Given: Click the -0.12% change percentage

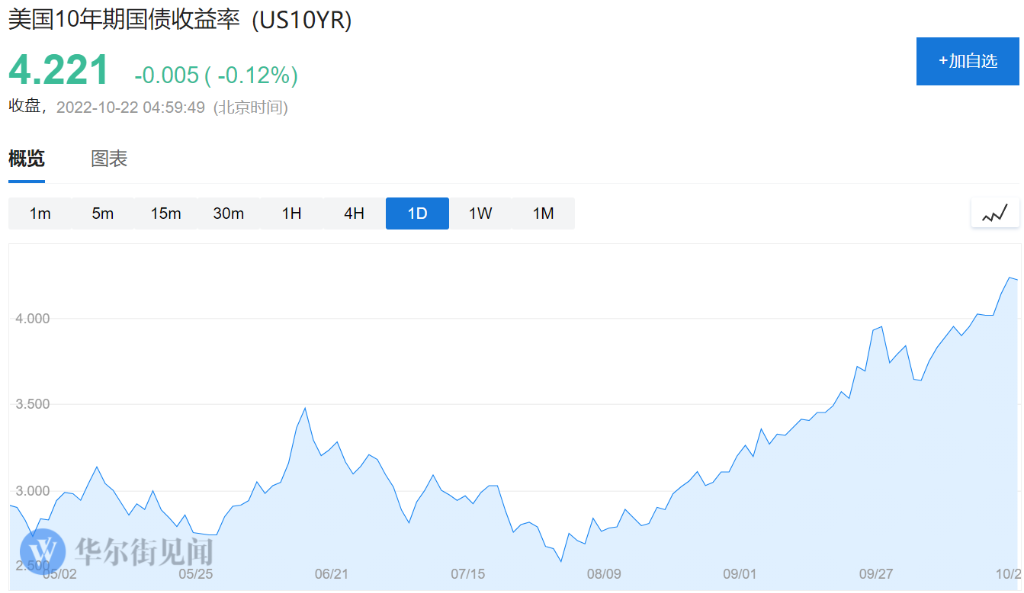Looking at the screenshot, I should point(250,75).
